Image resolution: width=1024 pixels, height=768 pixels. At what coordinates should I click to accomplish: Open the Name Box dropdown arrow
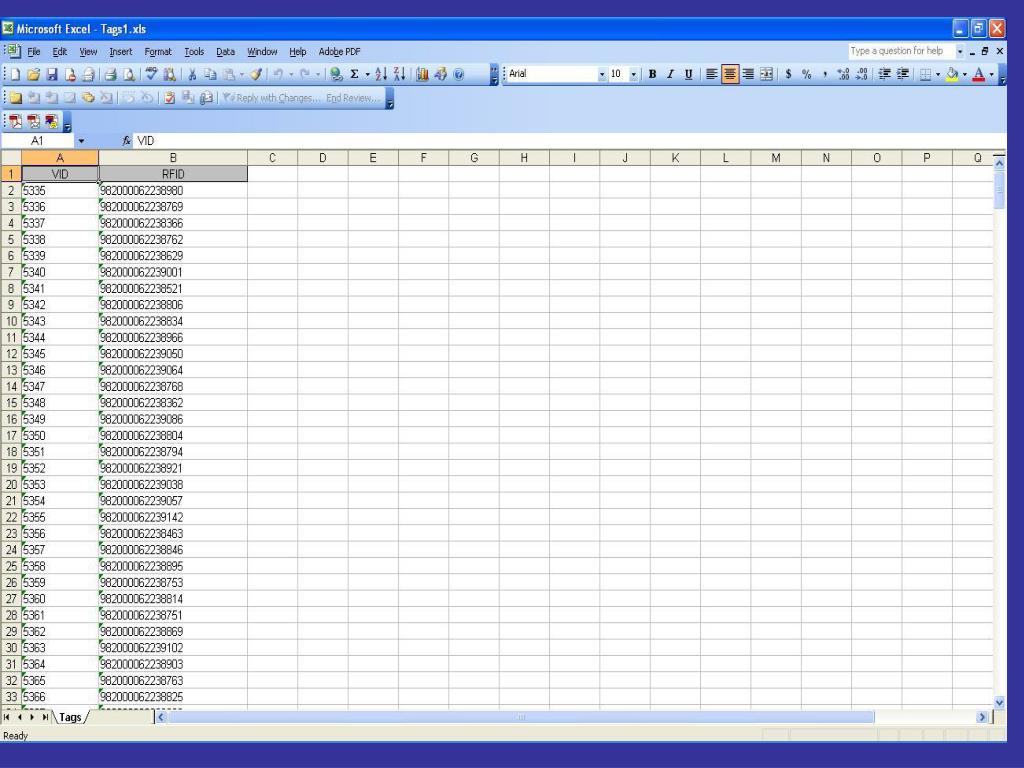(x=81, y=141)
